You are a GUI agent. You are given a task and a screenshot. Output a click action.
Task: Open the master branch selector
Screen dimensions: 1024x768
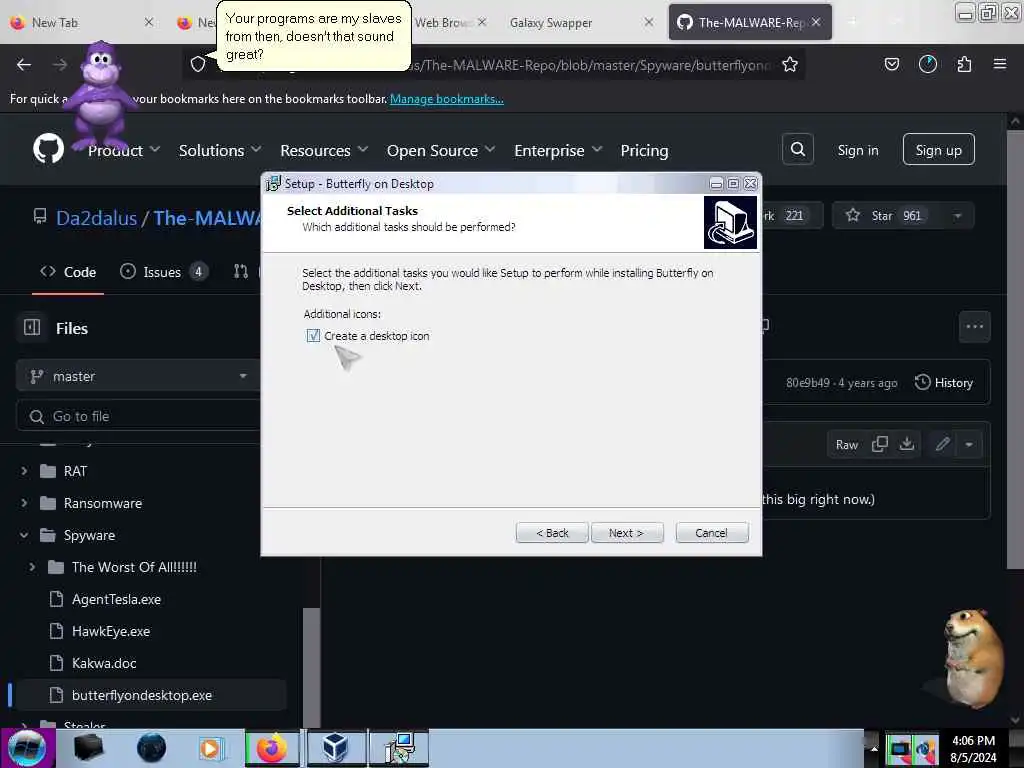click(138, 376)
